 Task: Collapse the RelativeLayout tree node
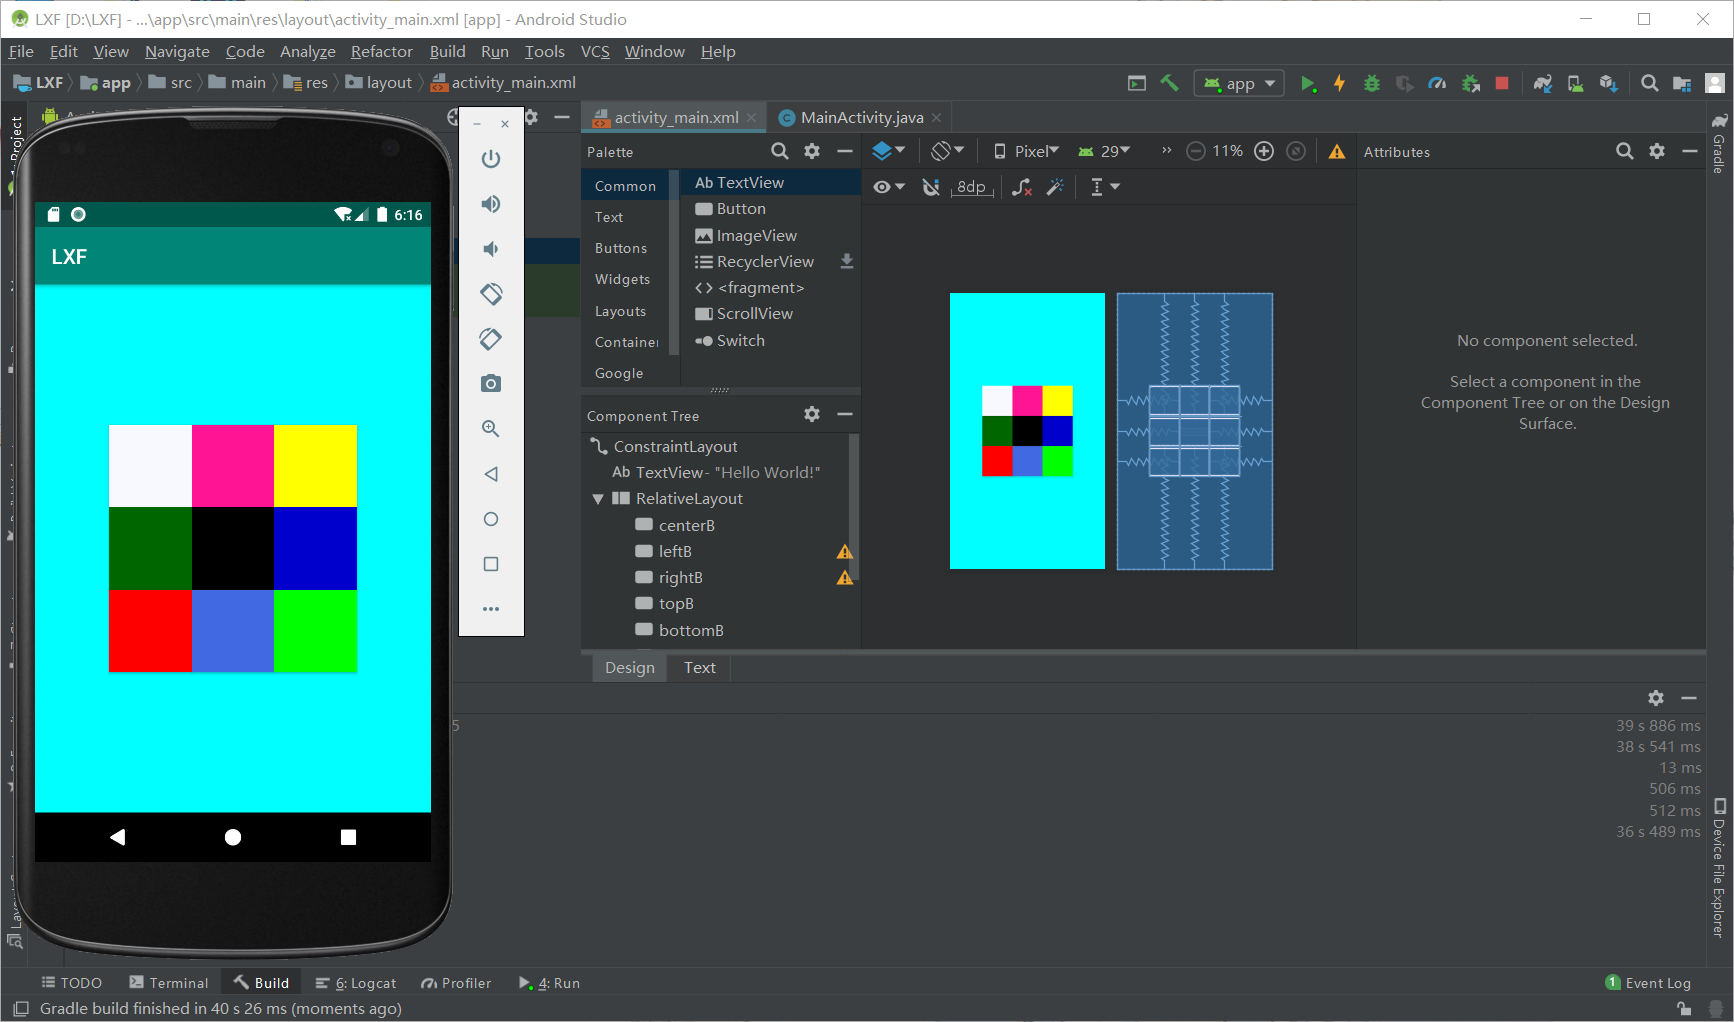click(x=598, y=499)
